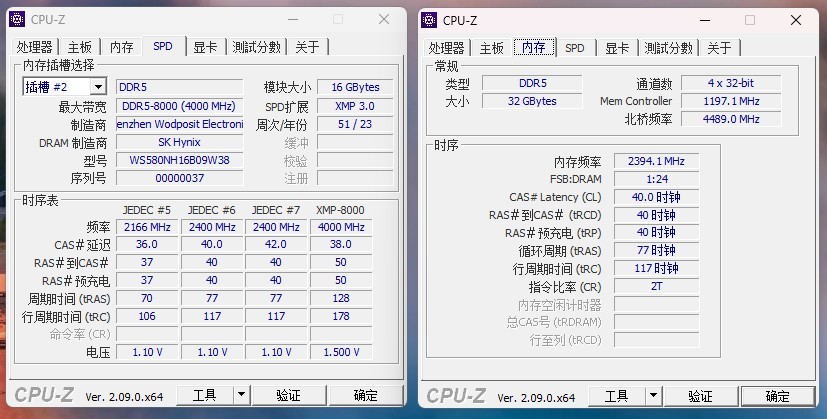Expand the 工具 arrow in right window
Image resolution: width=827 pixels, height=419 pixels.
(x=653, y=396)
